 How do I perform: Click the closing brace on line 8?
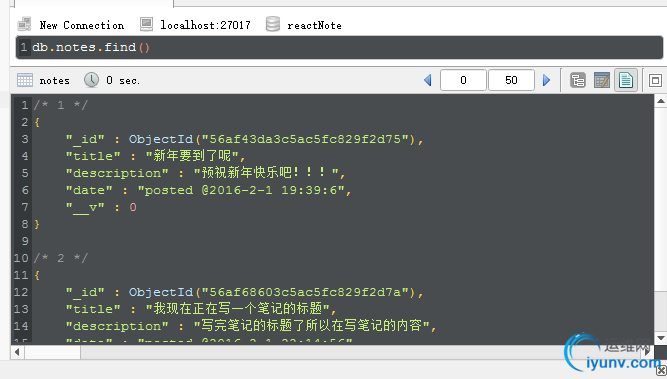click(37, 224)
